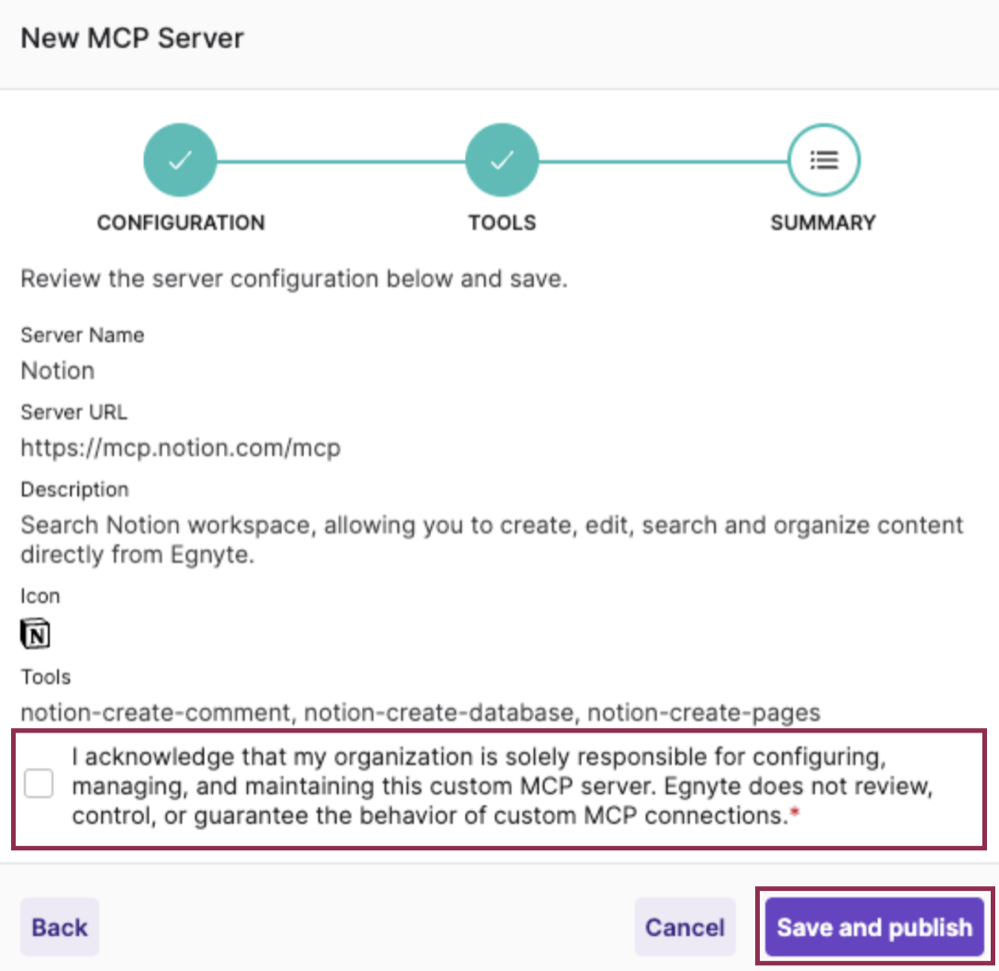Check the organization responsibility acknowledgment box
The width and height of the screenshot is (999, 971).
[38, 784]
